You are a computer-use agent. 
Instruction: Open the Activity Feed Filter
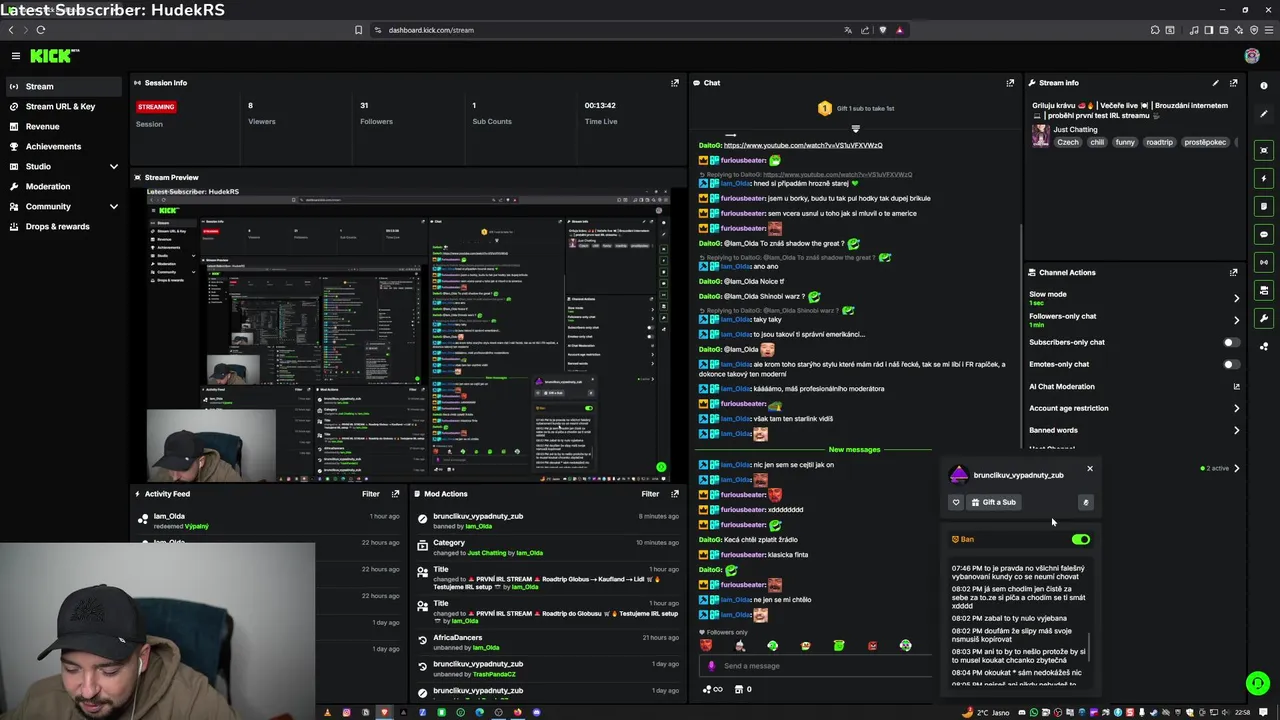pyautogui.click(x=370, y=493)
